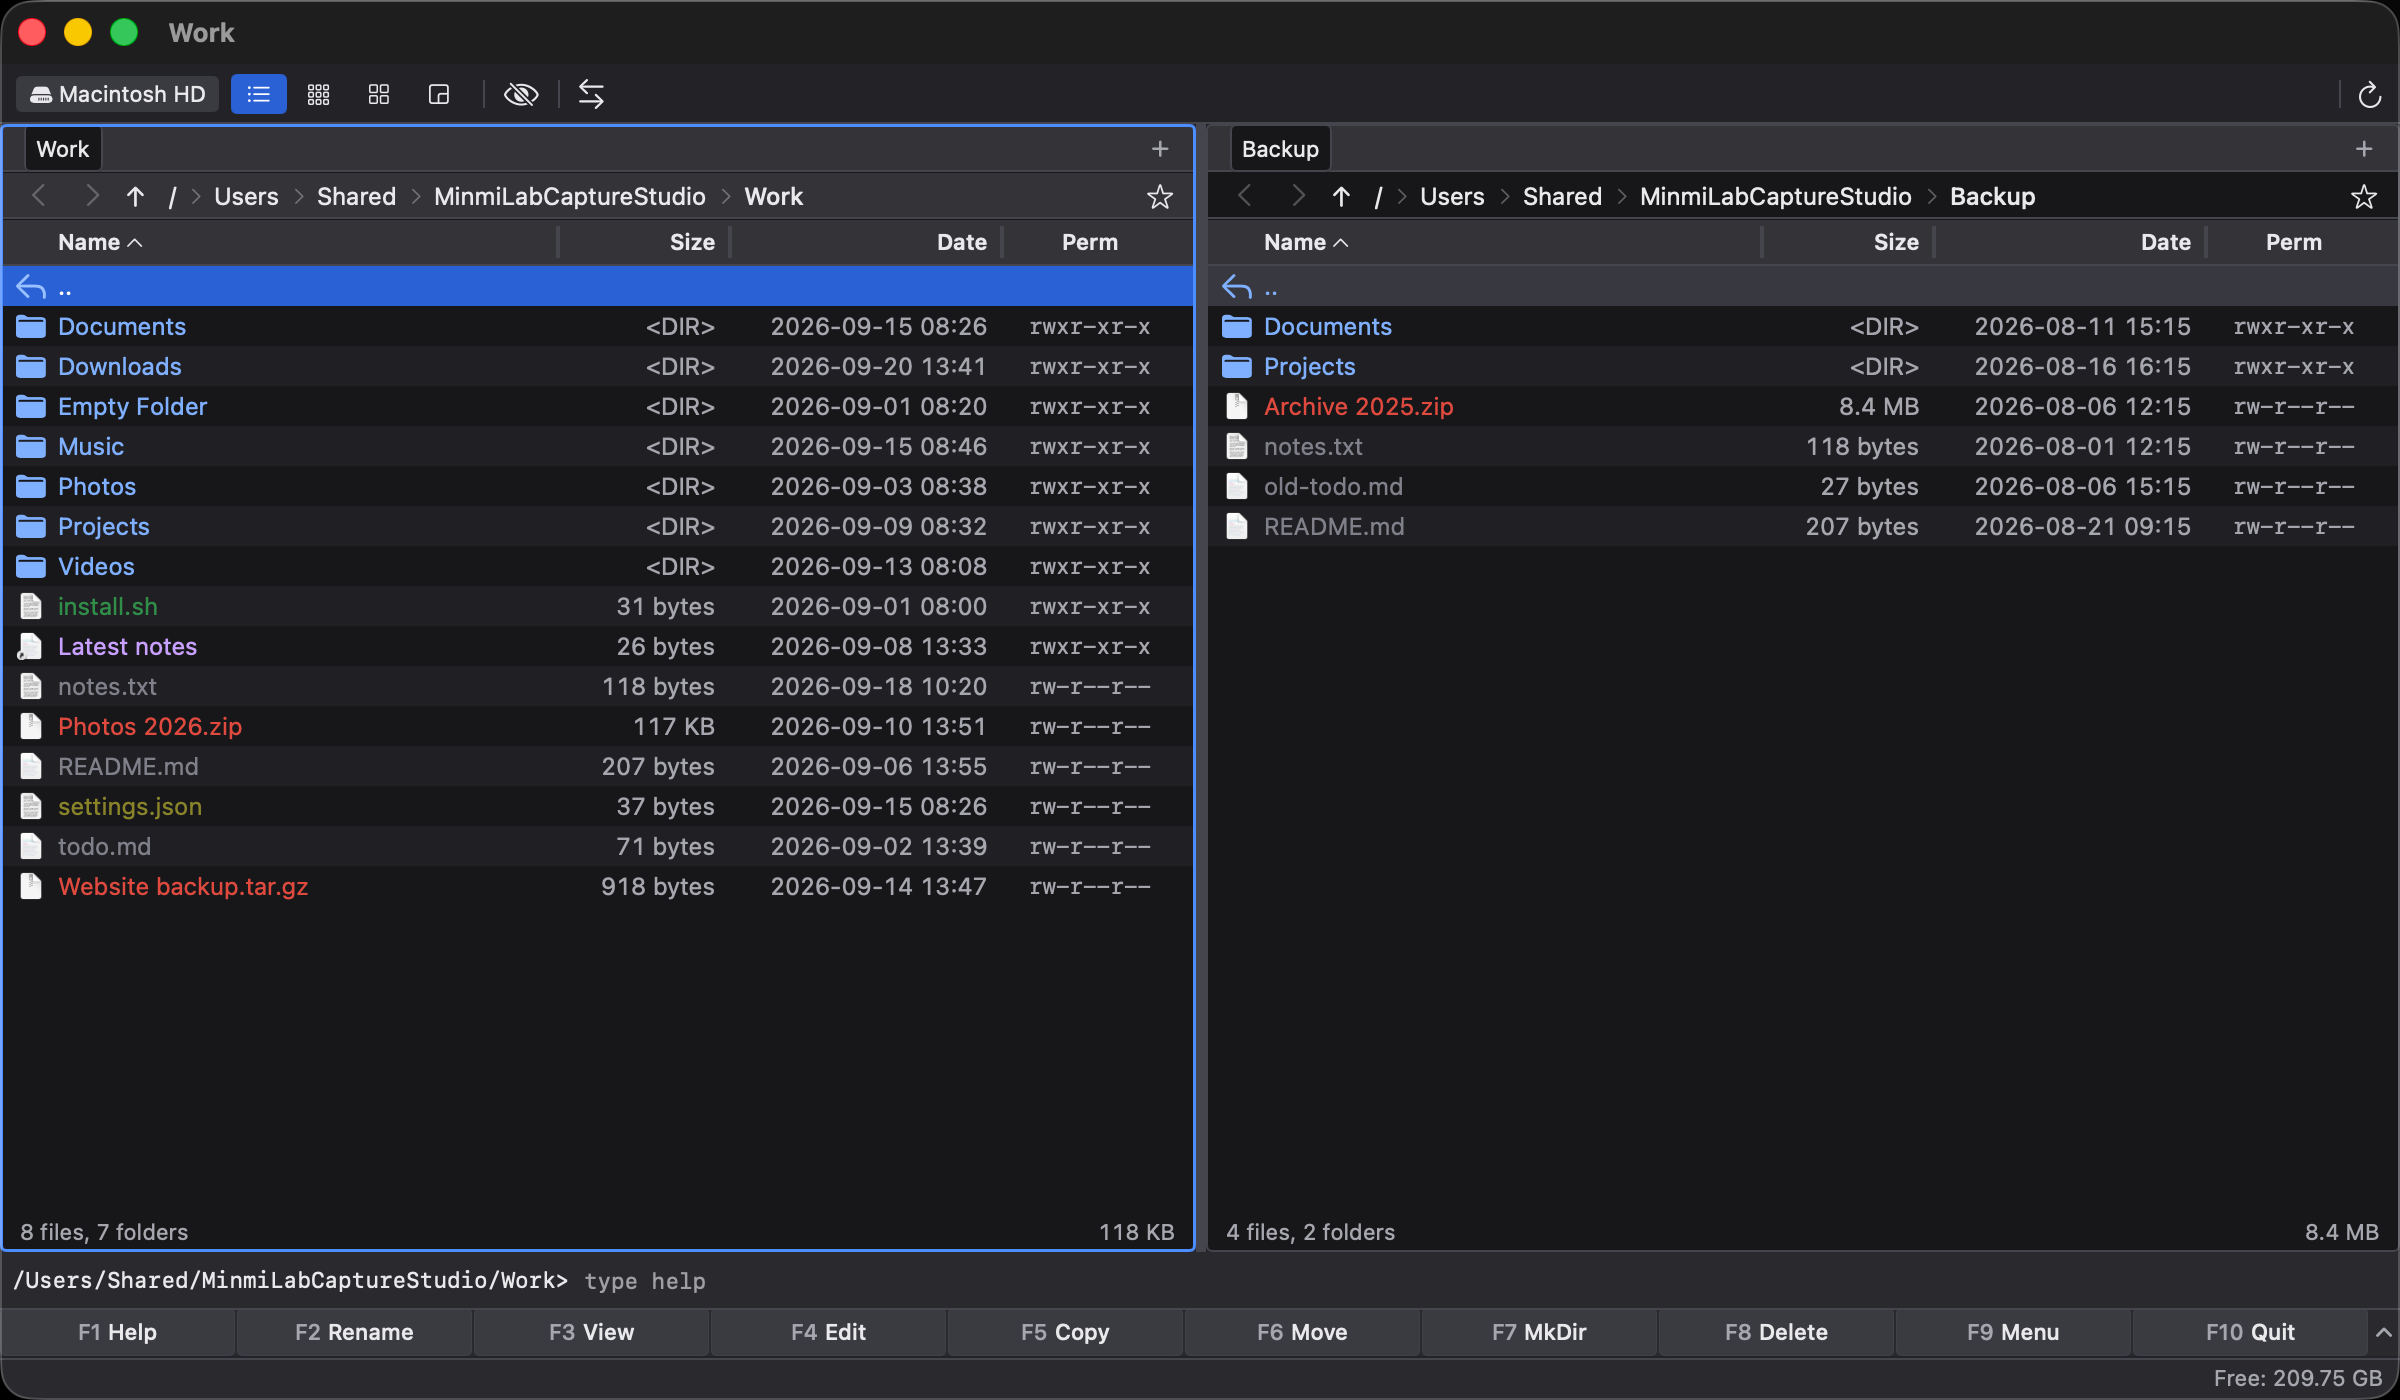Navigate forward in the Backup panel
Screen dimensions: 2400x1400
click(x=1298, y=196)
